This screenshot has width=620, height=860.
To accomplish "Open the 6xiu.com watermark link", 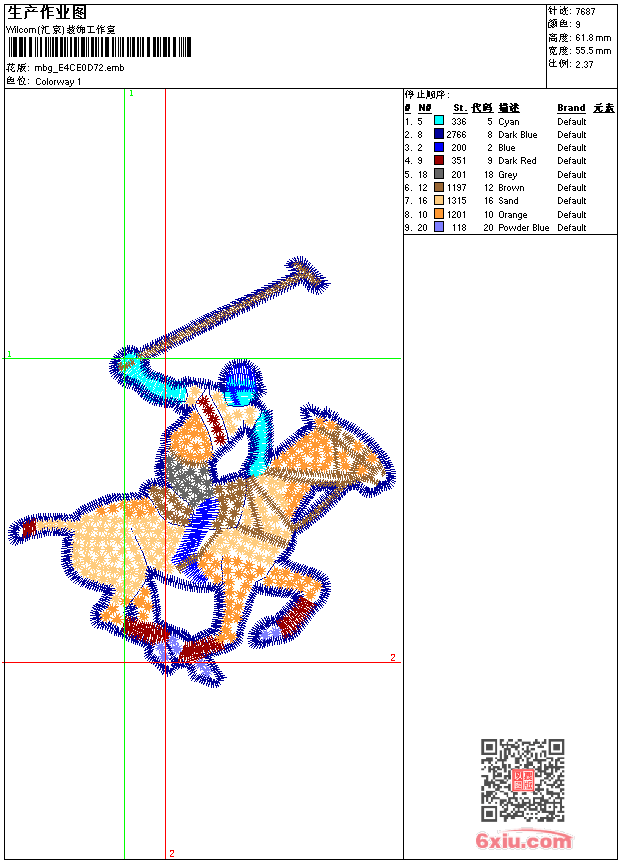I will tap(523, 841).
